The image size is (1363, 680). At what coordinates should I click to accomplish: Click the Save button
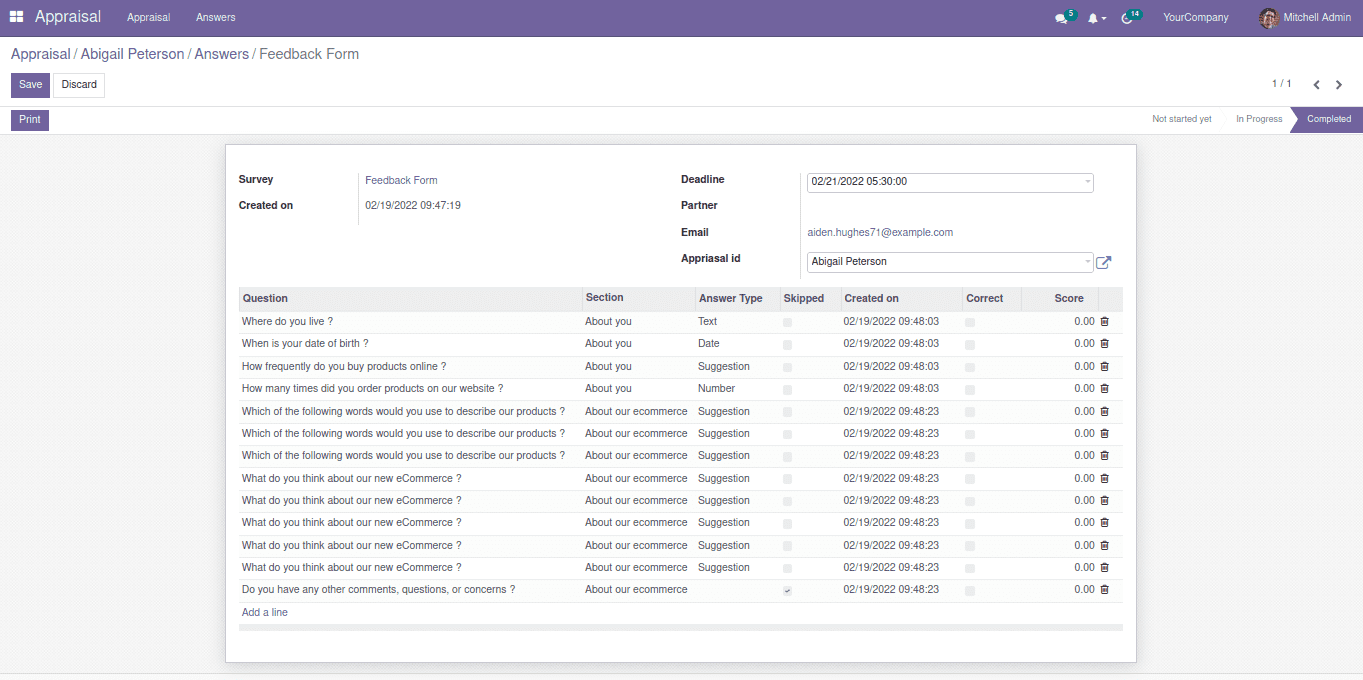30,85
